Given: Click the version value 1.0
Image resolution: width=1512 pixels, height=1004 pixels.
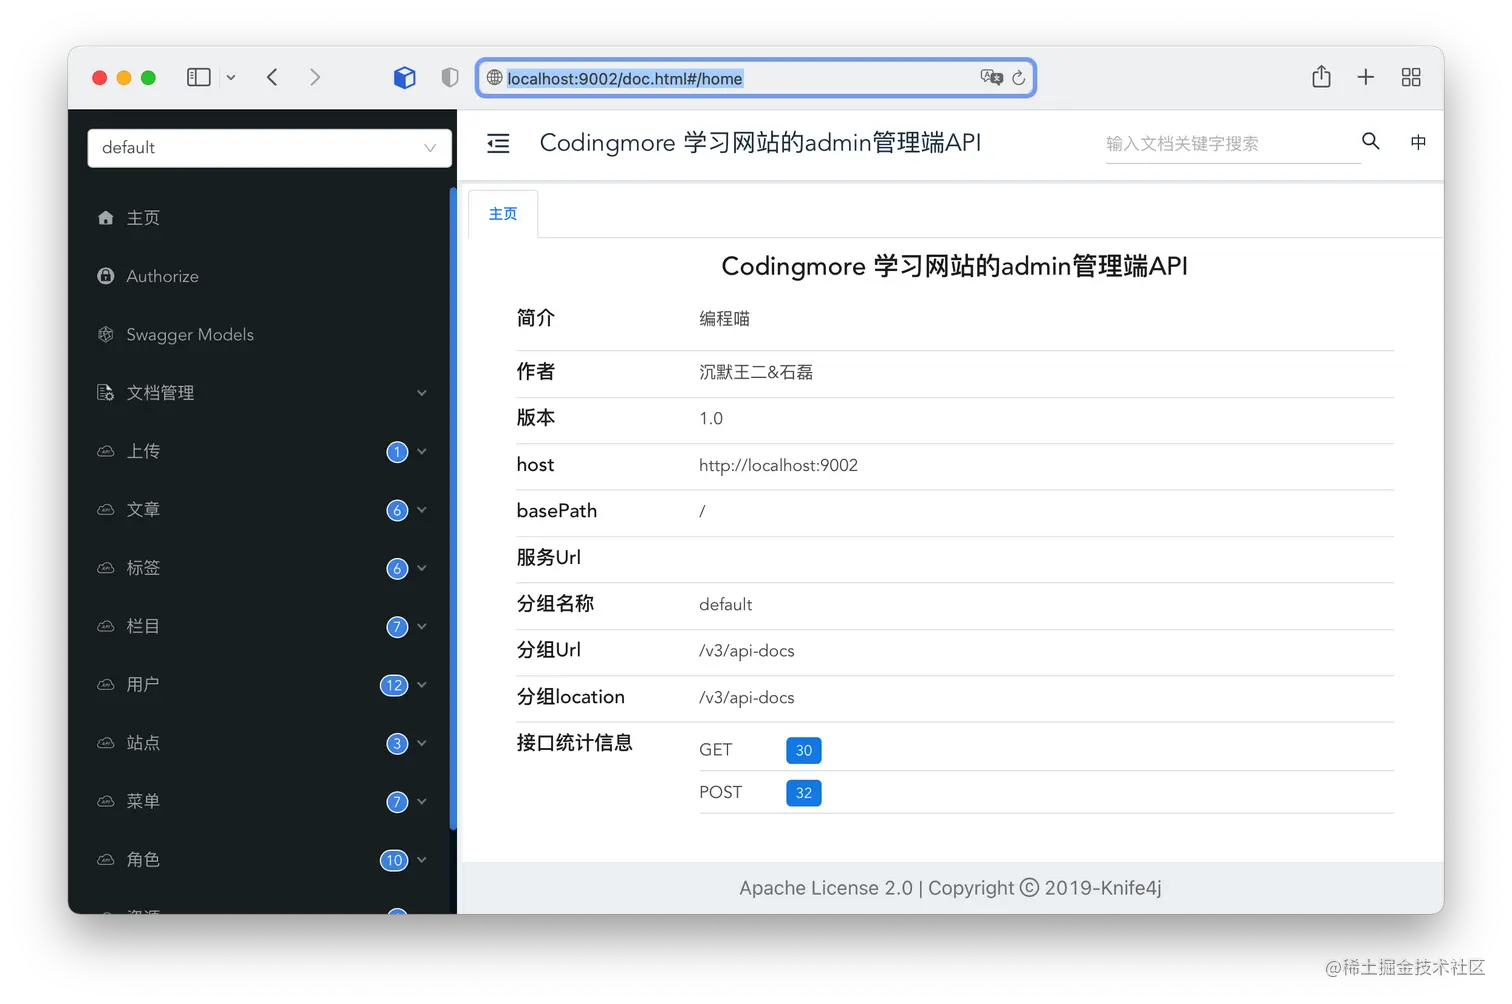Looking at the screenshot, I should coord(711,419).
